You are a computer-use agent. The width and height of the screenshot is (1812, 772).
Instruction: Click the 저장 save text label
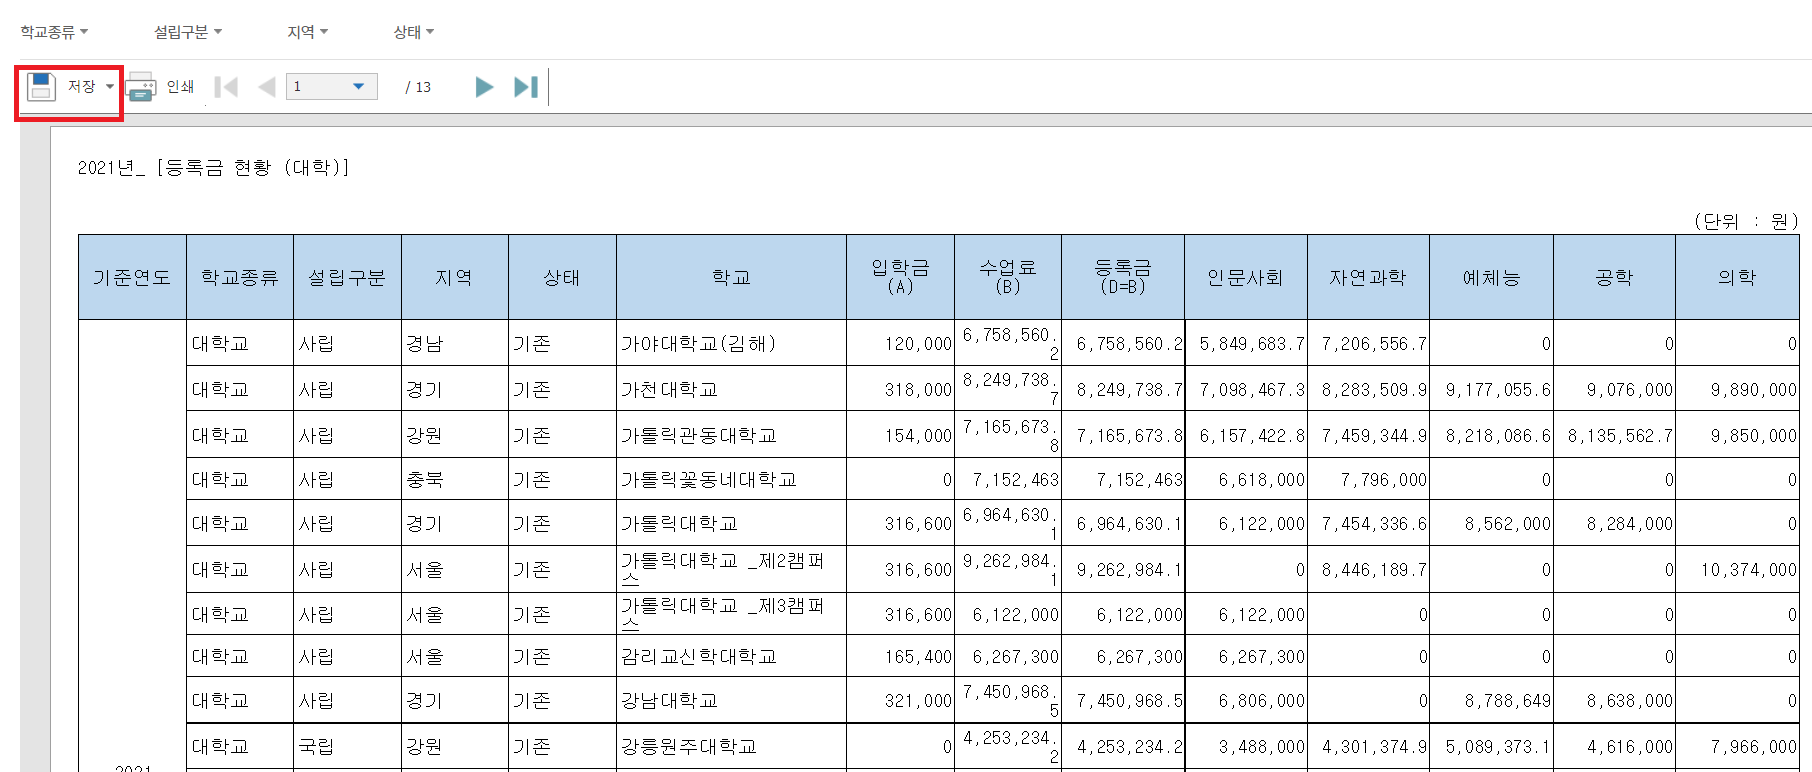[81, 87]
